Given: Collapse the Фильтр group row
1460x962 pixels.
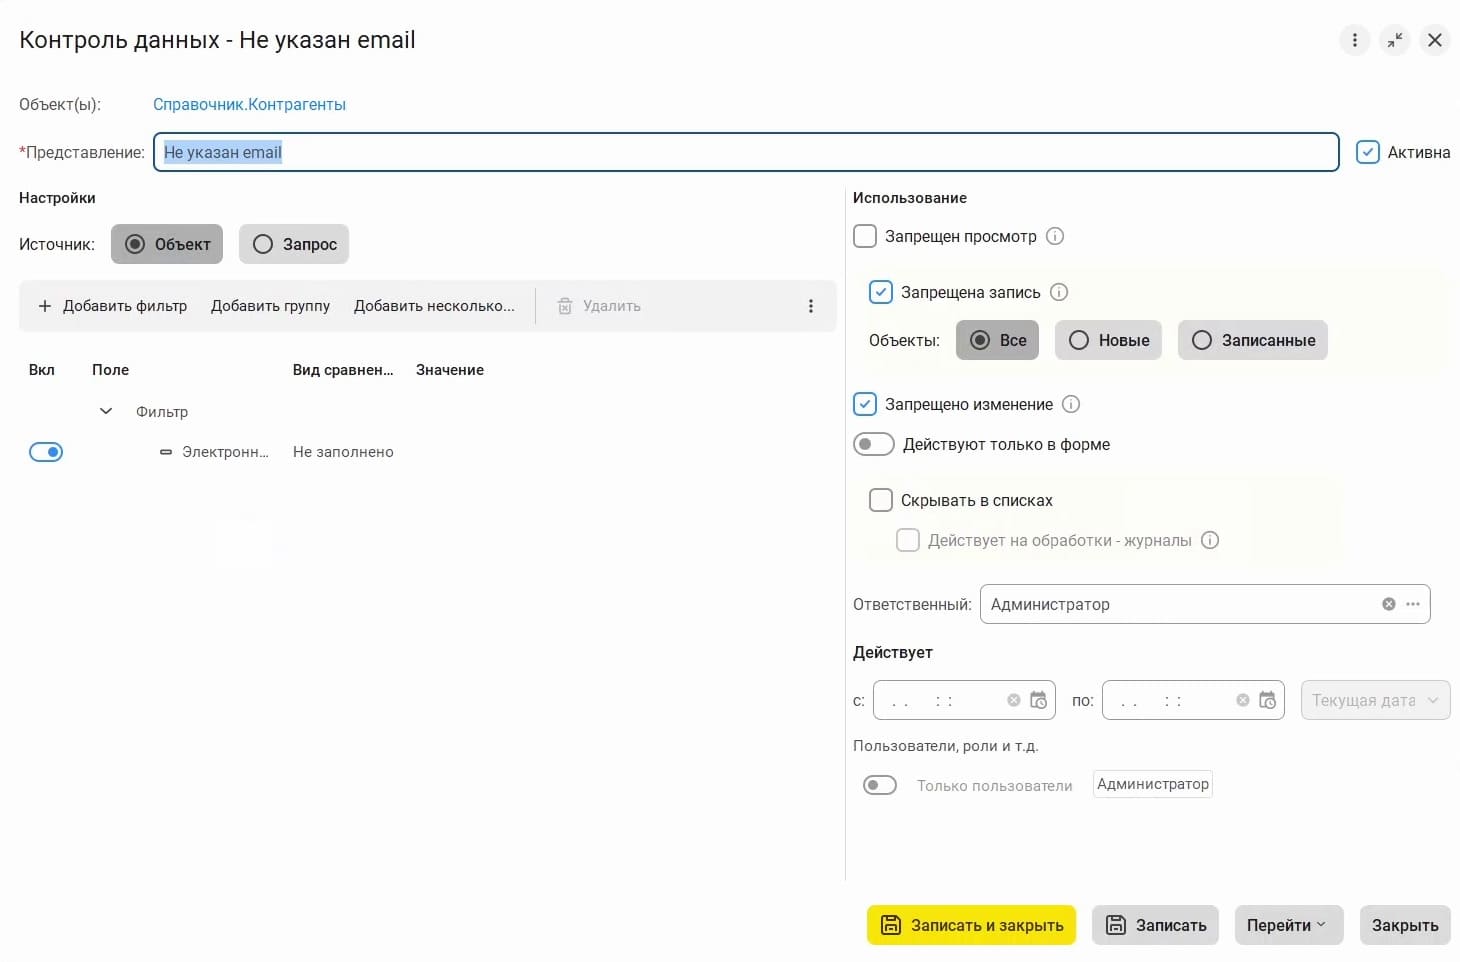Looking at the screenshot, I should (106, 411).
